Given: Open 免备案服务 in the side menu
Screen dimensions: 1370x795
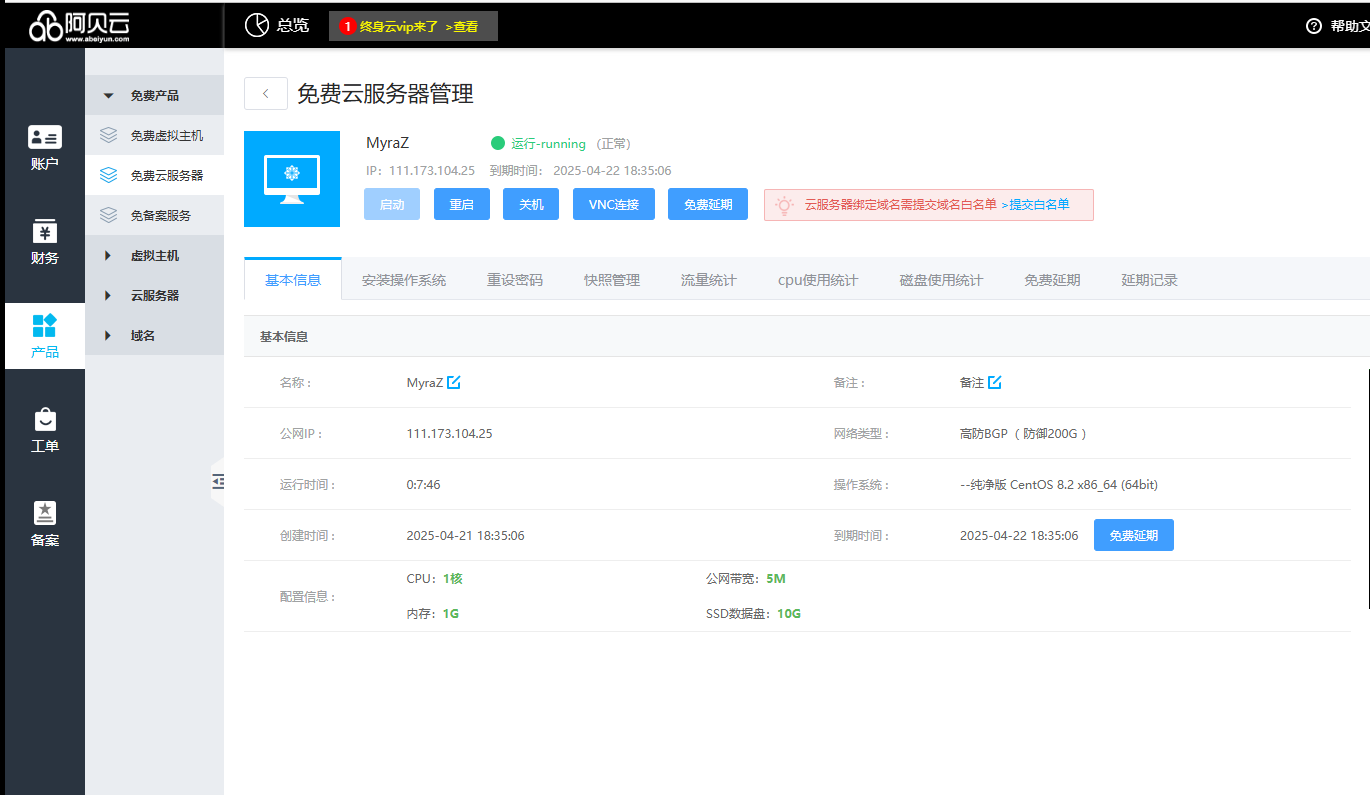Looking at the screenshot, I should point(154,215).
